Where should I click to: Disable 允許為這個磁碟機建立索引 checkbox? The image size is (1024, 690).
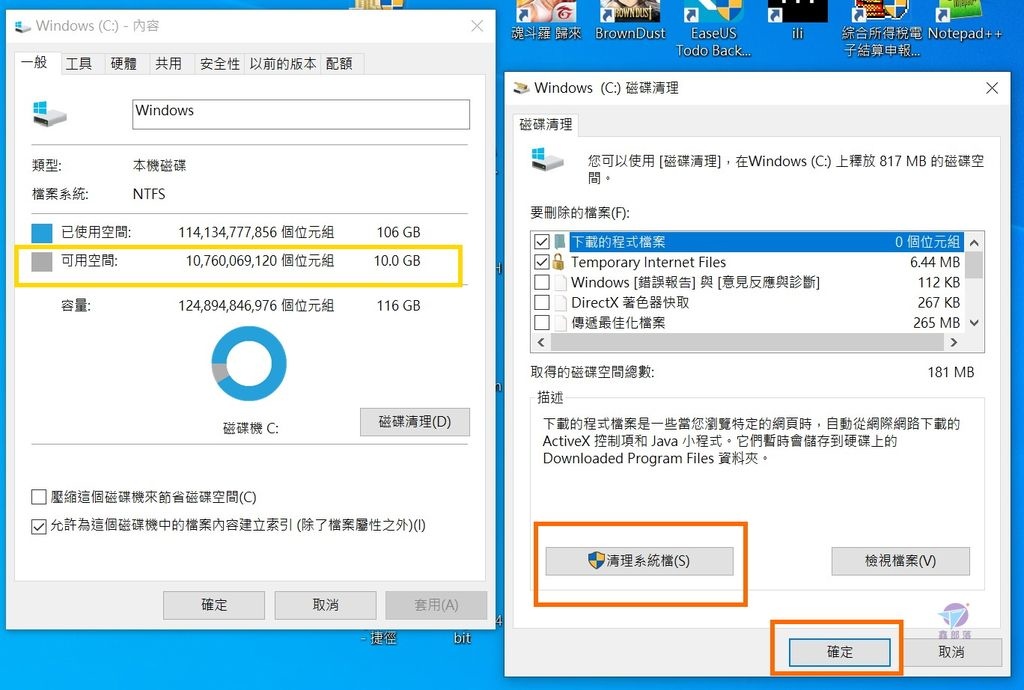coord(39,525)
